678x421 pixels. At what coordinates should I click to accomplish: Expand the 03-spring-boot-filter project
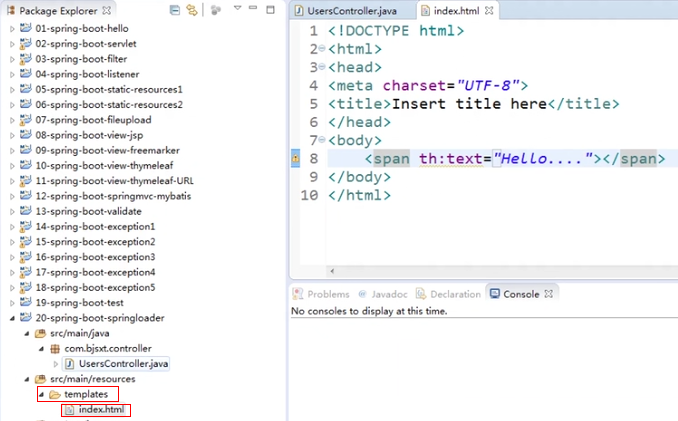(12, 59)
